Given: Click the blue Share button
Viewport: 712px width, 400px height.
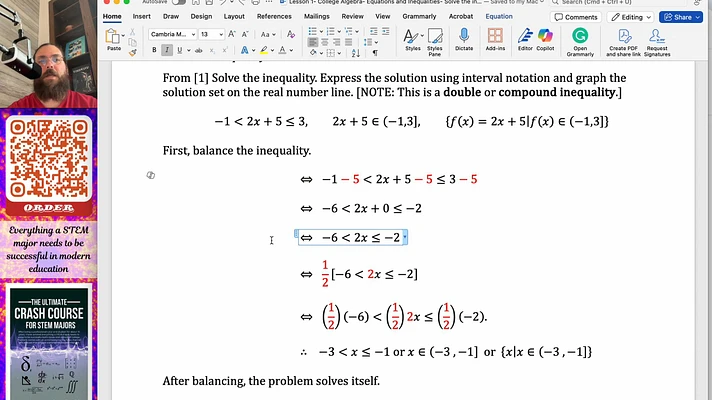Looking at the screenshot, I should point(681,17).
